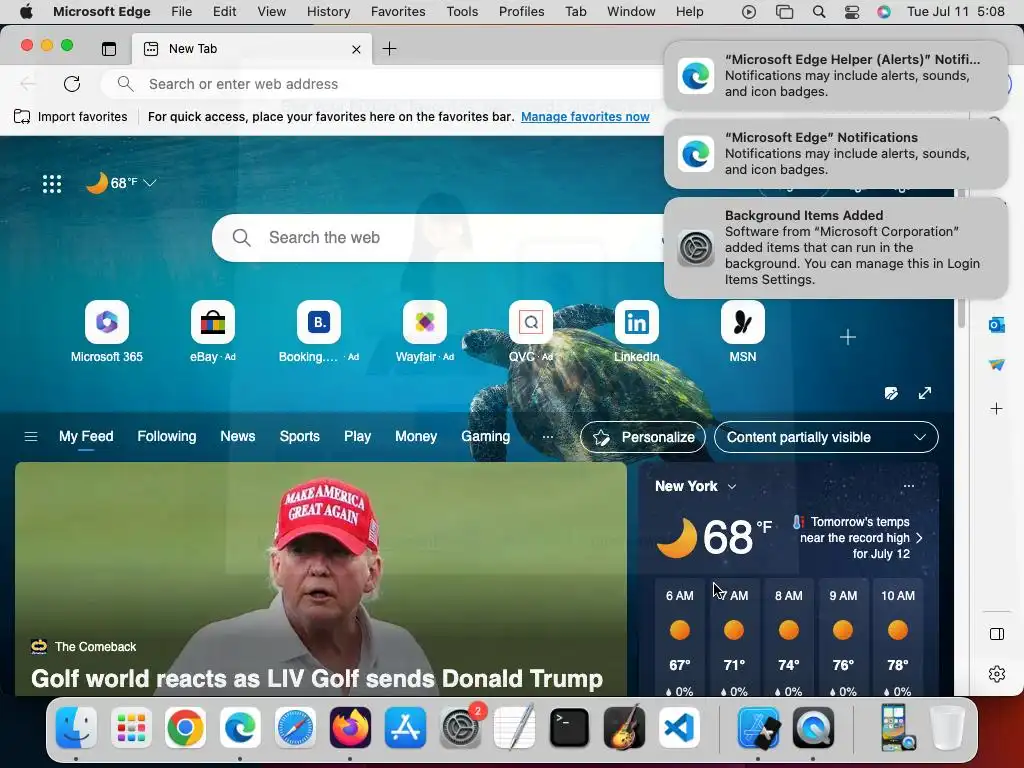Select the Following feed tab

coord(167,436)
